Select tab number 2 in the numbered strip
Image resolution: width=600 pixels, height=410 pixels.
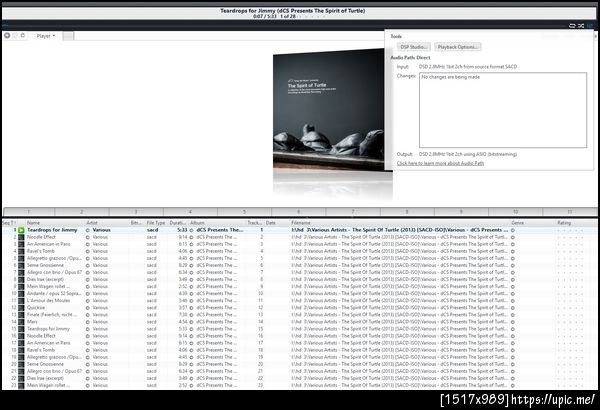click(82, 212)
